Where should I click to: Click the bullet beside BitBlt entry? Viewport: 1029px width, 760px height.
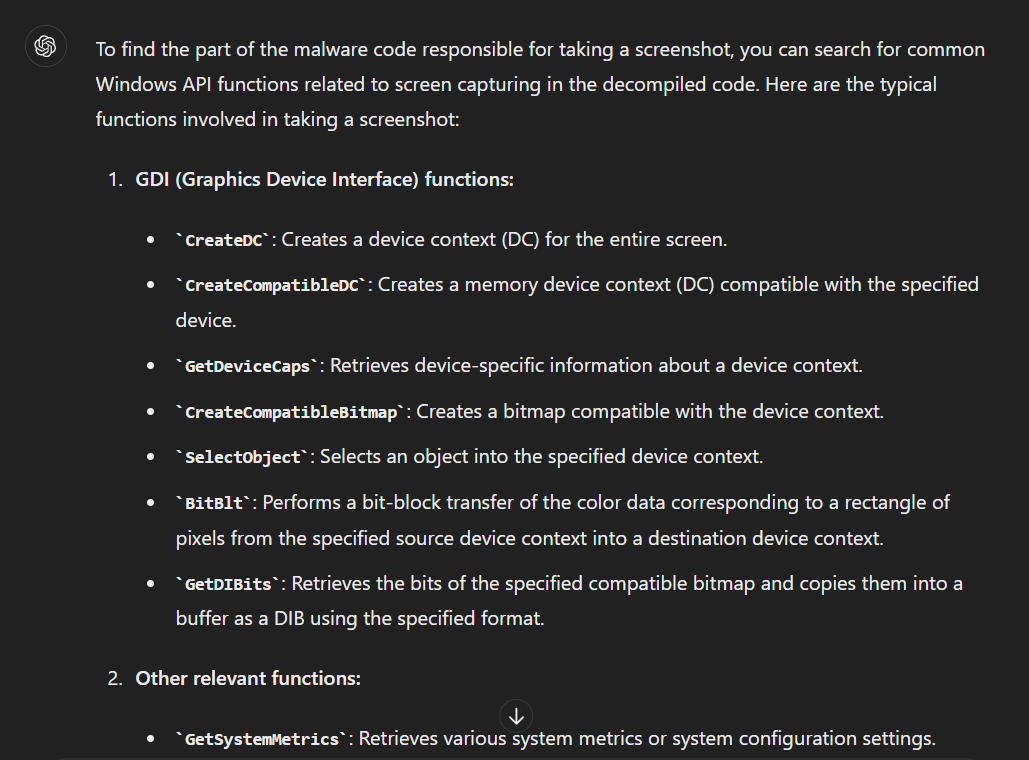tap(152, 502)
